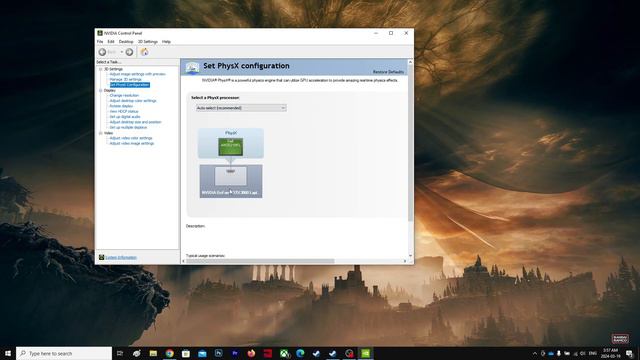Open File Explorer from the taskbar

click(x=153, y=353)
